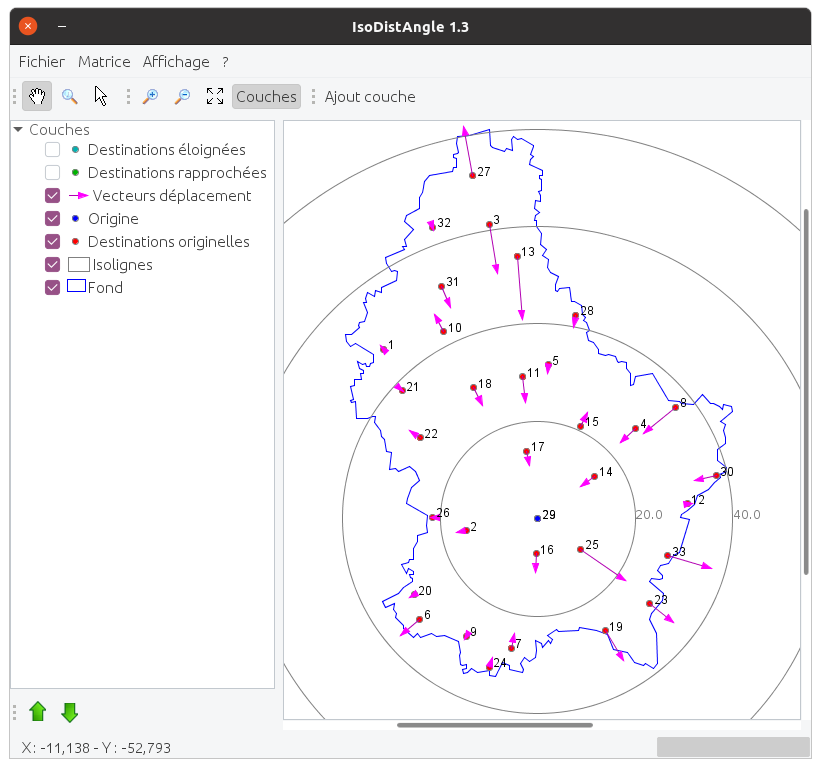
Task: Move layer up with green arrow
Action: coord(38,712)
